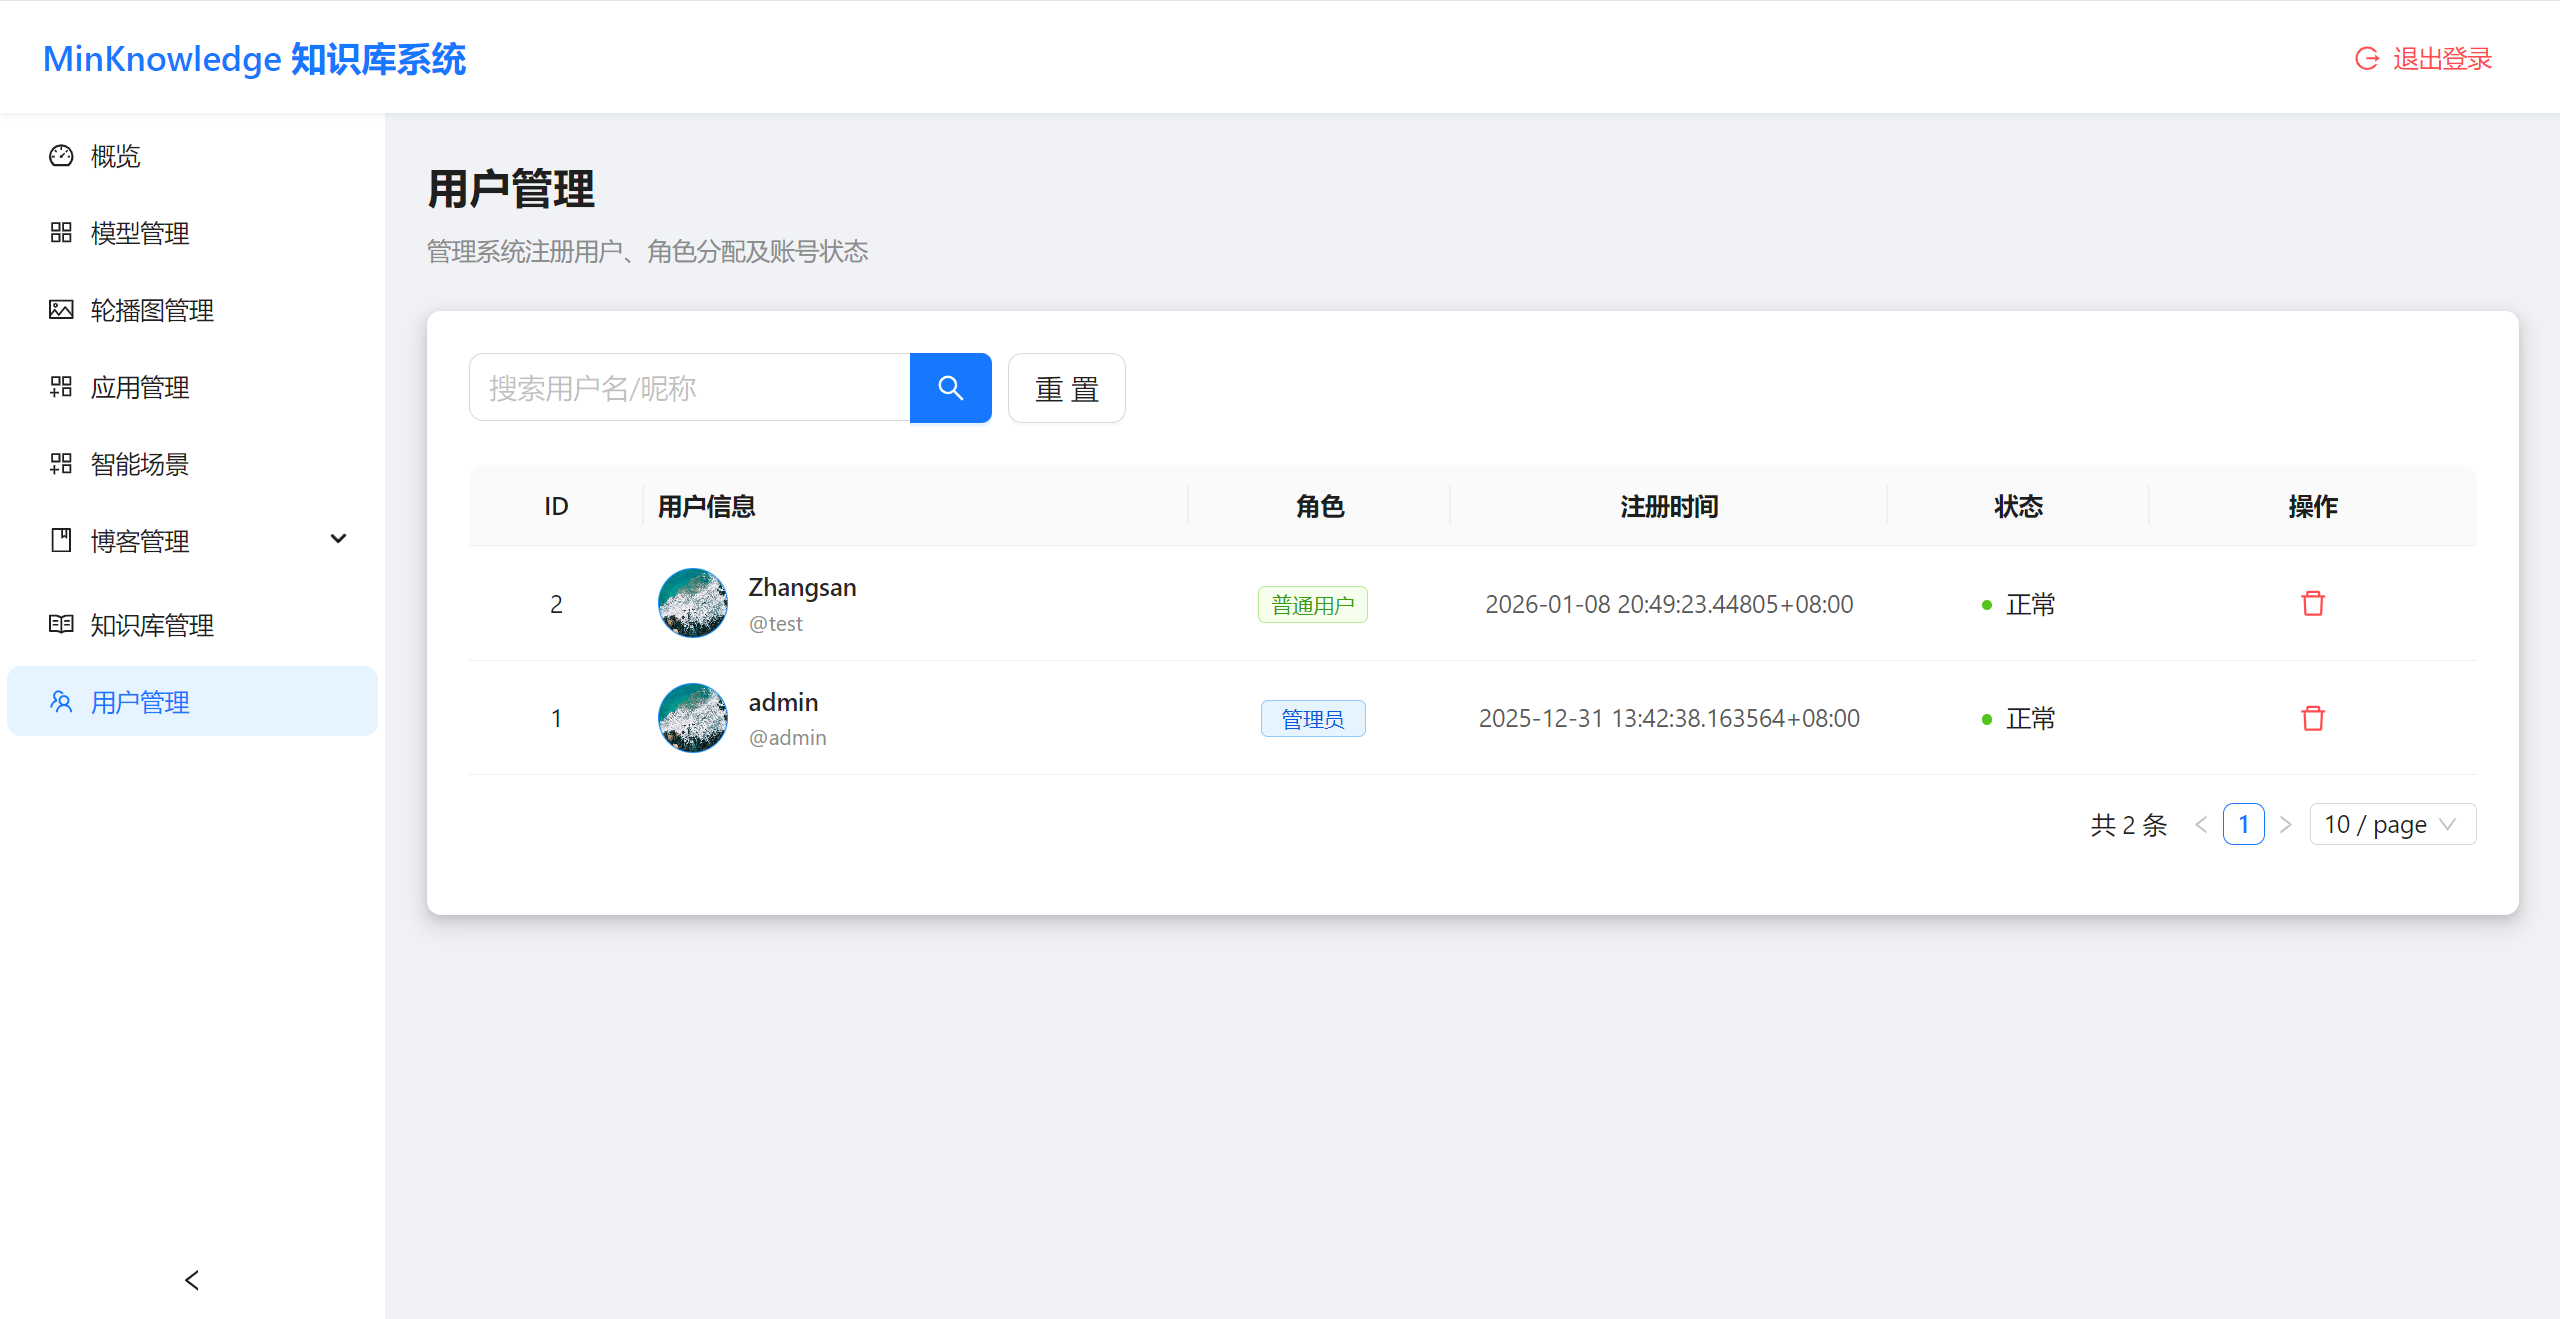Delete user admin with the trash icon
This screenshot has width=2560, height=1319.
pyautogui.click(x=2312, y=717)
